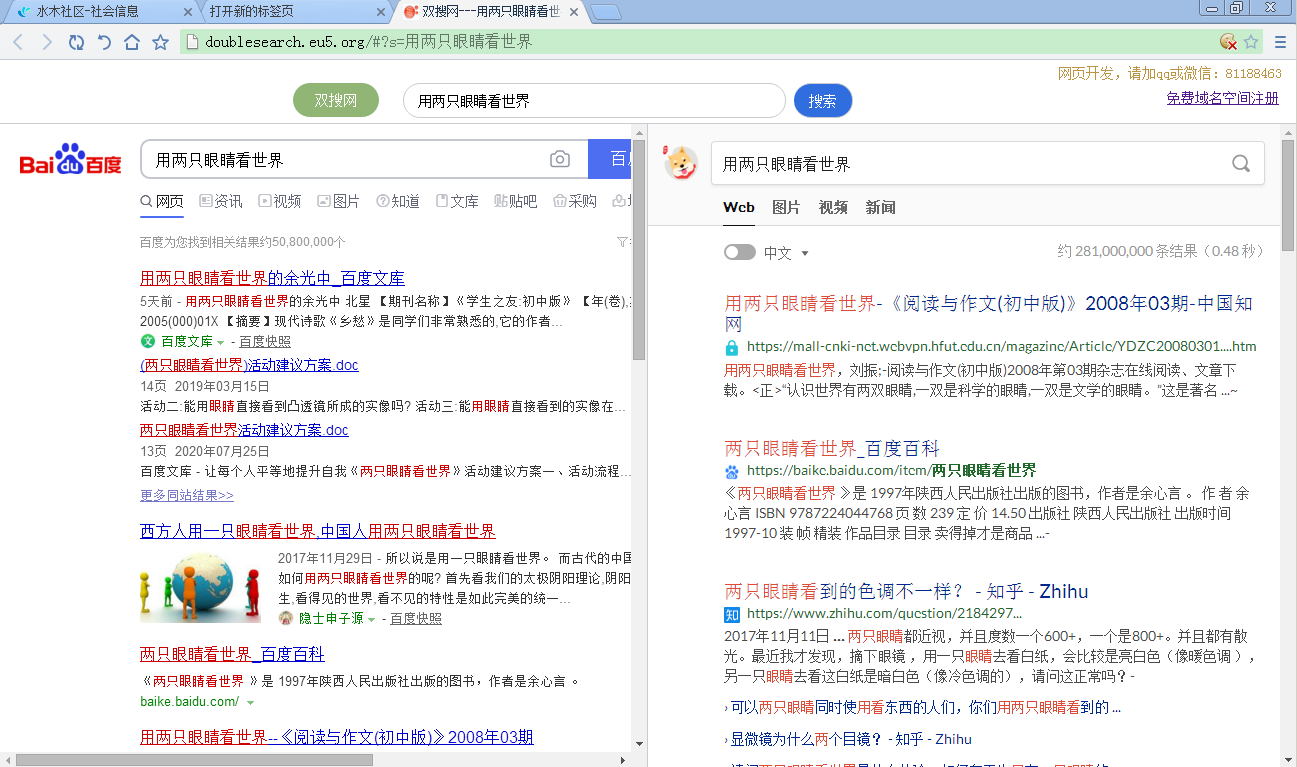
Task: Select the Baidu 视频 tab
Action: [x=280, y=201]
